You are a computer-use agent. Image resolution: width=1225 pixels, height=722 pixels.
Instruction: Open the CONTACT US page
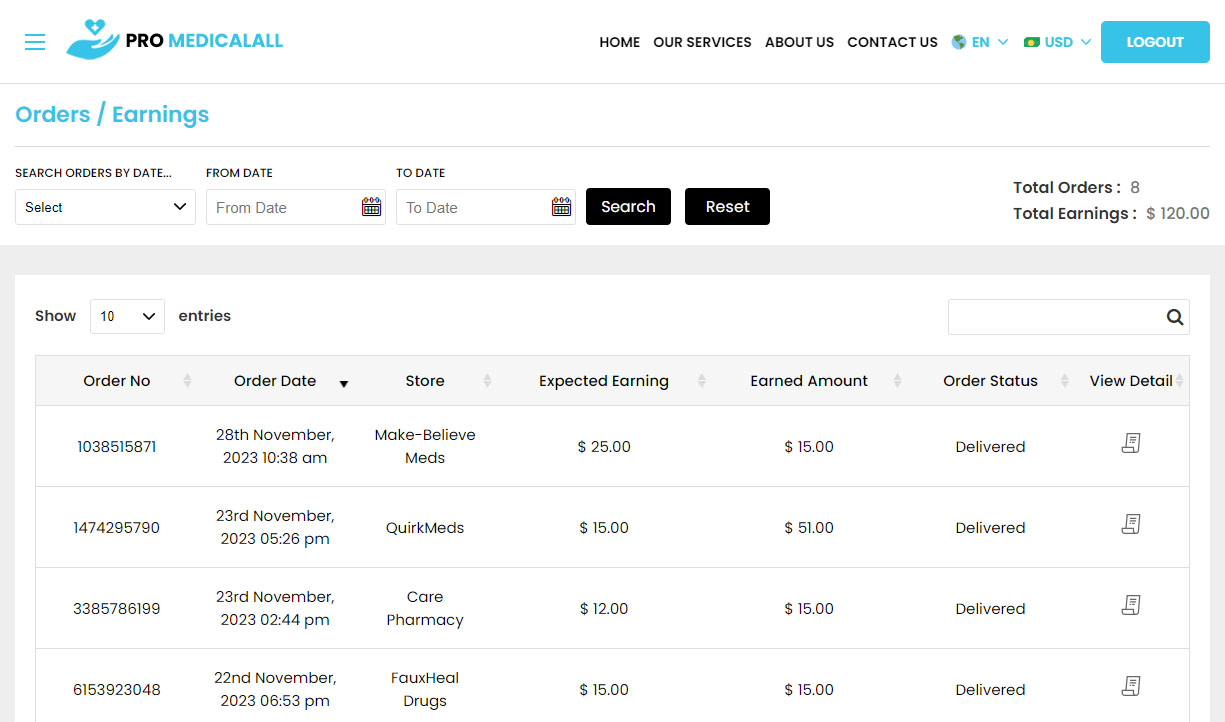point(892,42)
